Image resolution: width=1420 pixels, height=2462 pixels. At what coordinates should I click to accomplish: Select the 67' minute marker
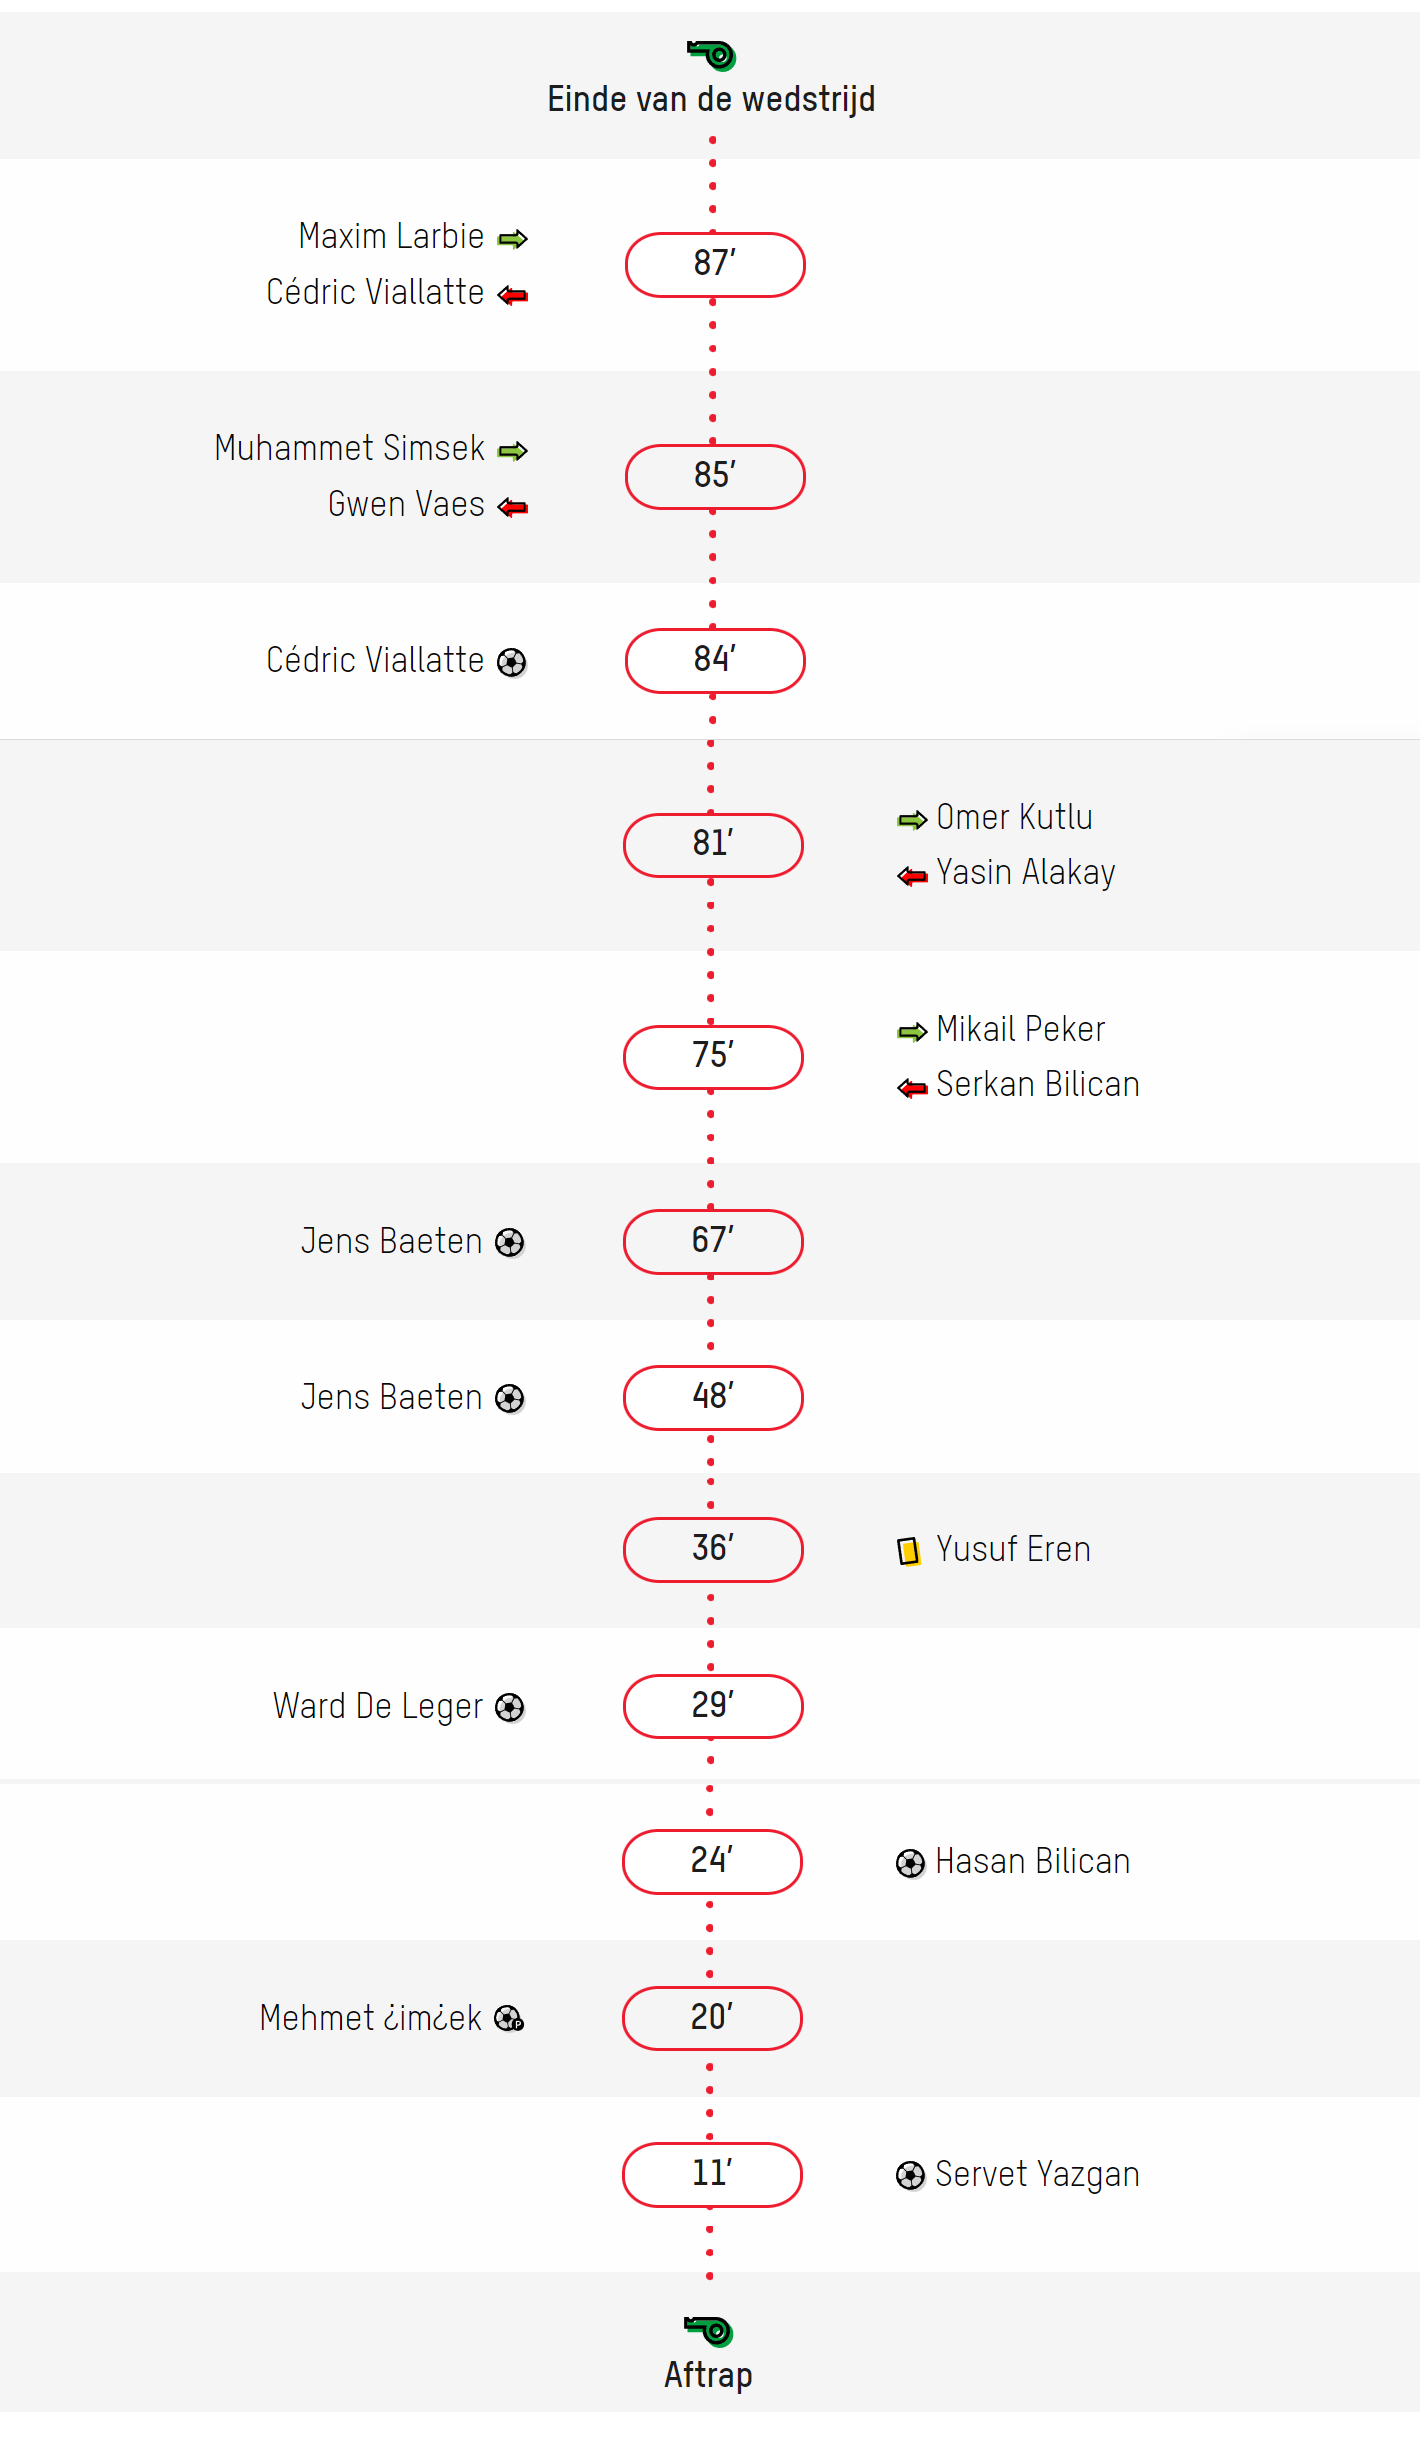coord(713,1242)
